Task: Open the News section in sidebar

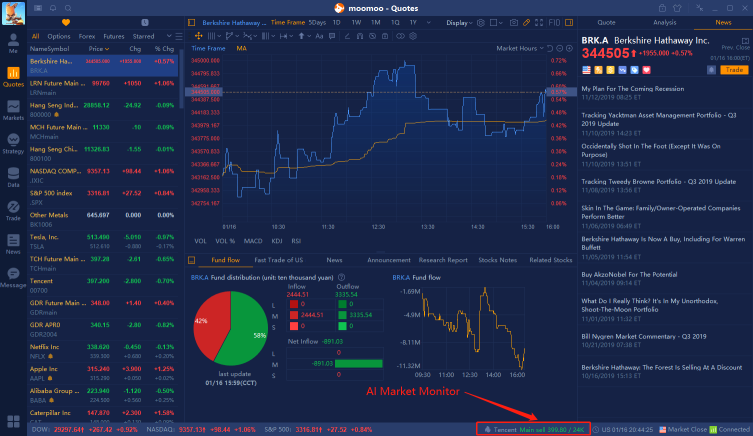Action: [x=13, y=244]
